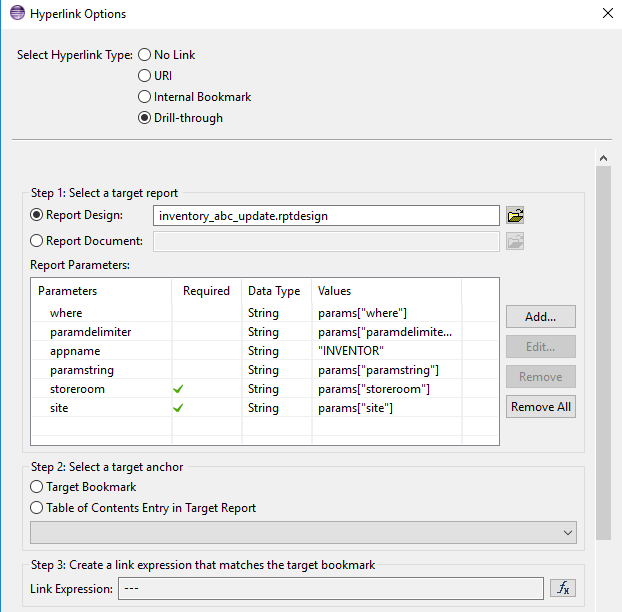Screen dimensions: 622x612
Task: Select the 'where' parameter row
Action: tap(265, 313)
